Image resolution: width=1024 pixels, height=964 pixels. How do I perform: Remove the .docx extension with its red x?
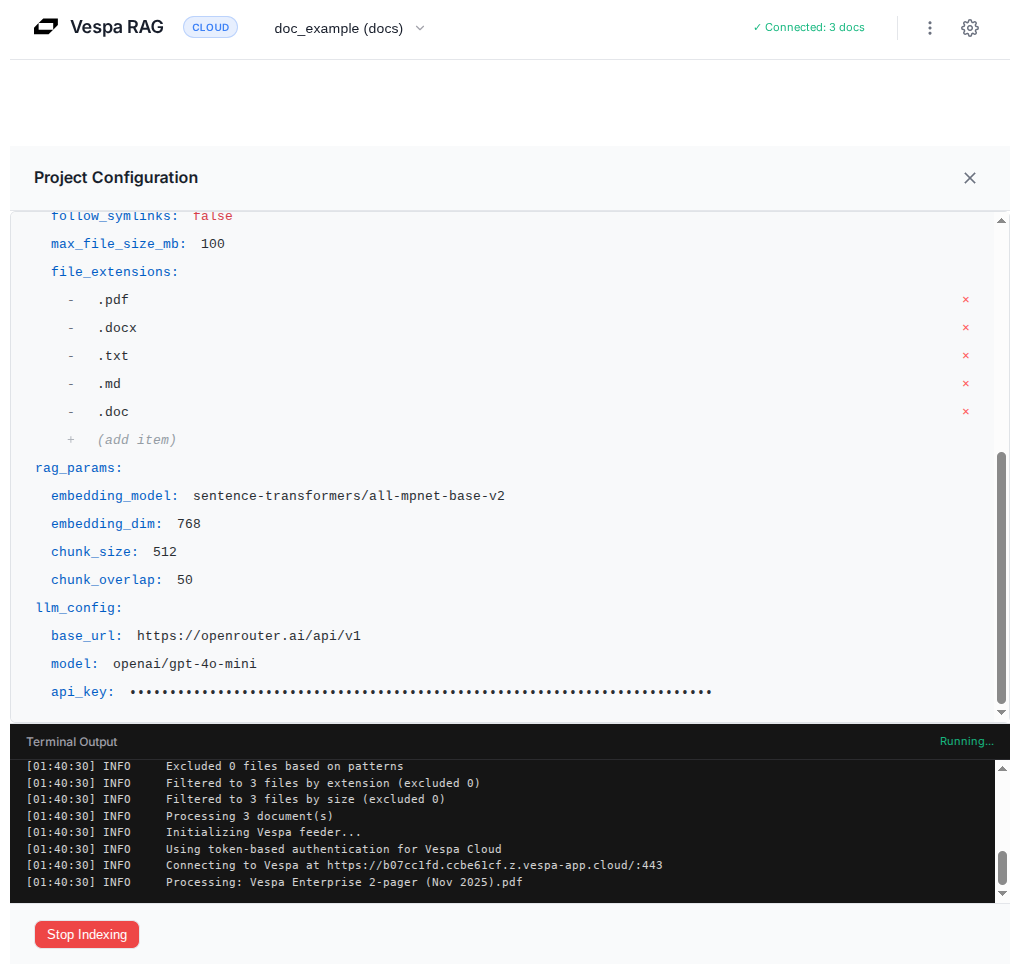(965, 327)
